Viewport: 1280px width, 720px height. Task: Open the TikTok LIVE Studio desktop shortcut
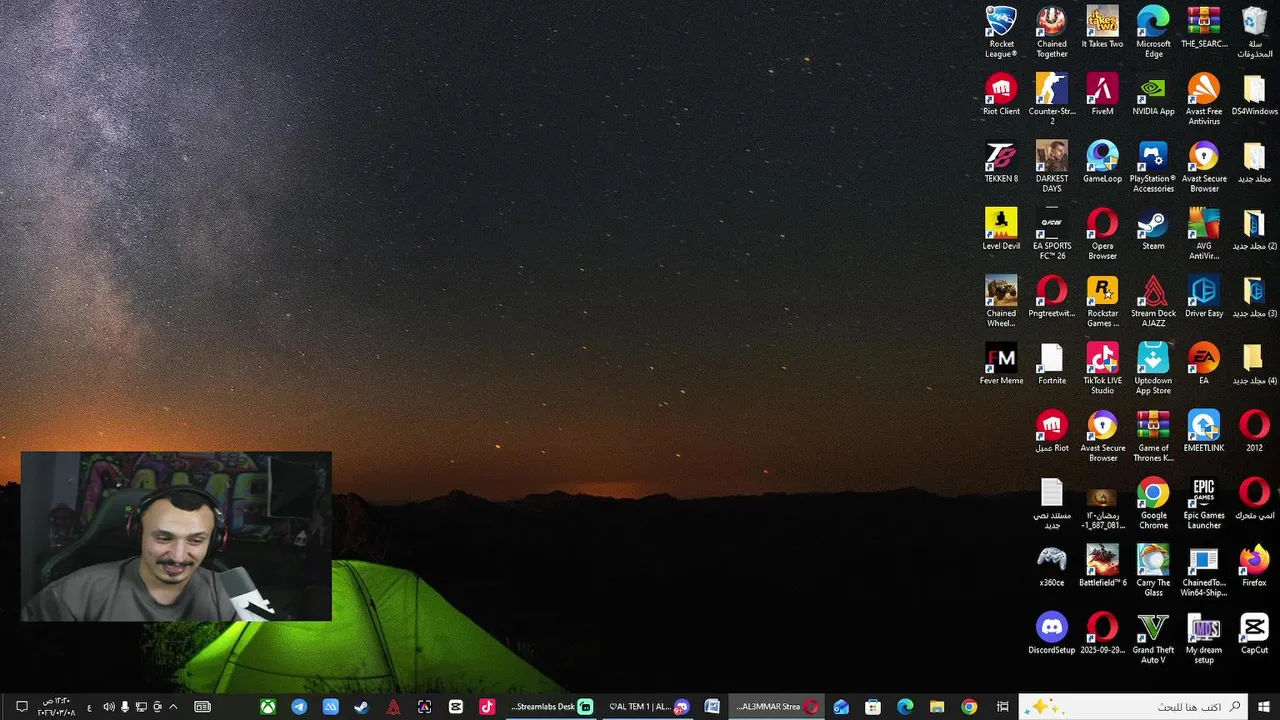1102,368
